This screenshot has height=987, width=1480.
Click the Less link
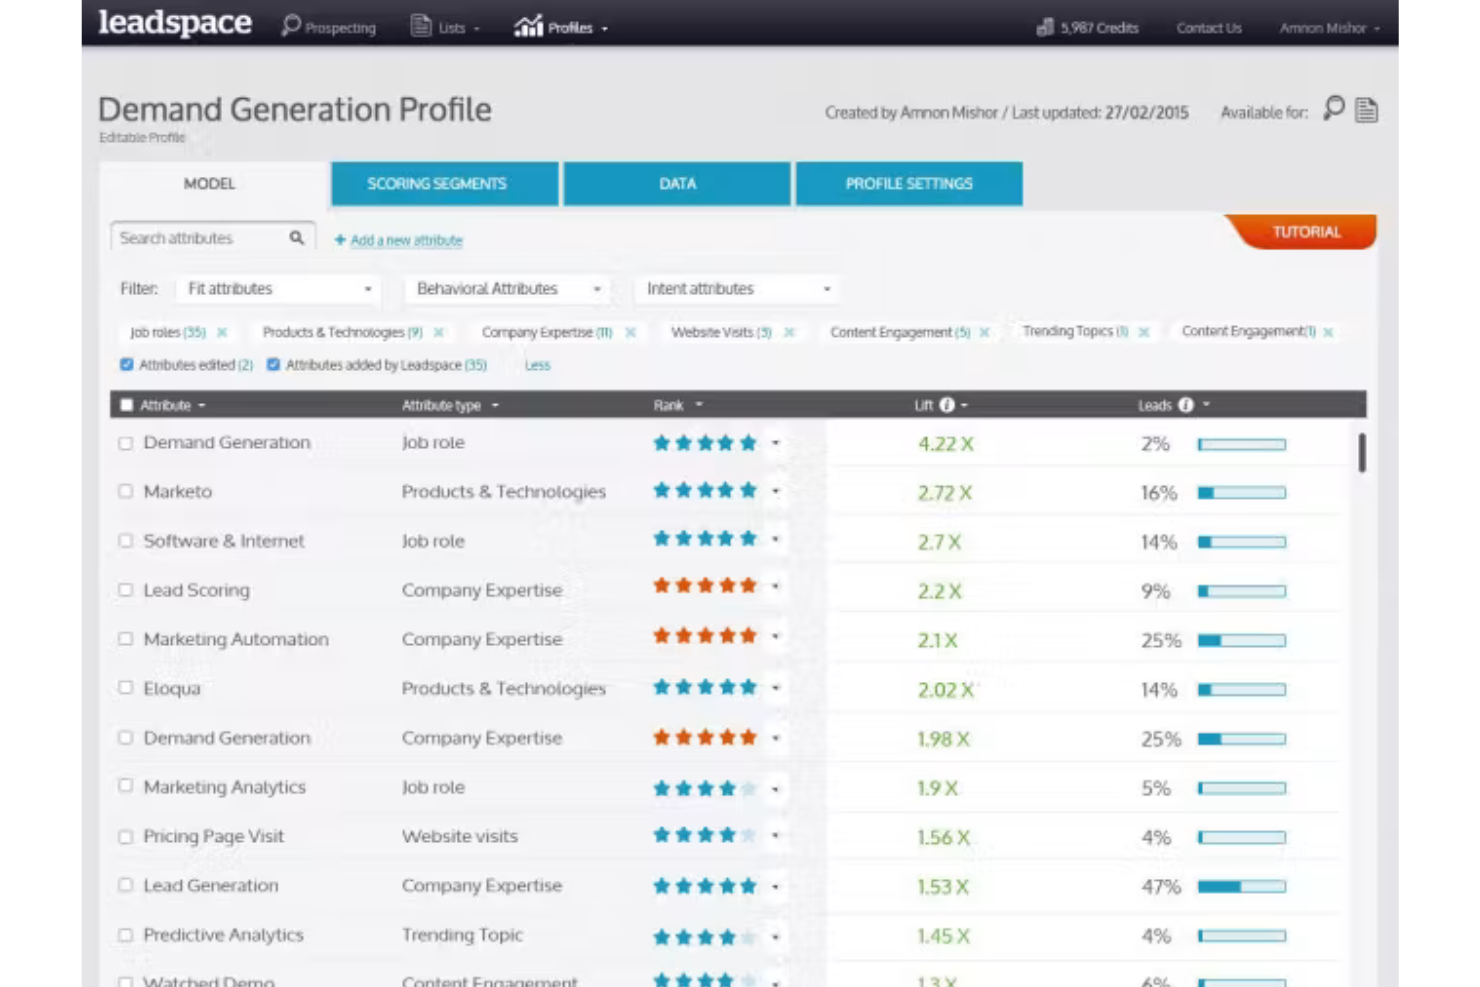click(x=538, y=365)
